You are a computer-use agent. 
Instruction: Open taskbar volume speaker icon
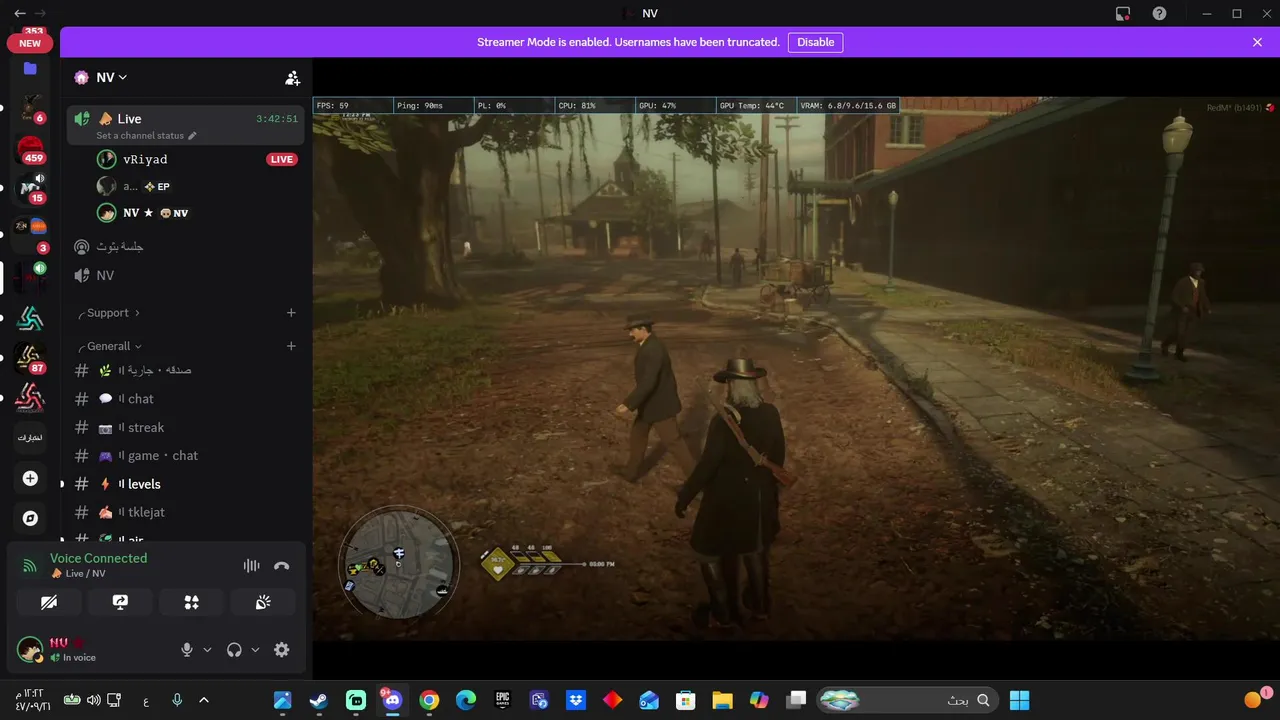coord(93,700)
